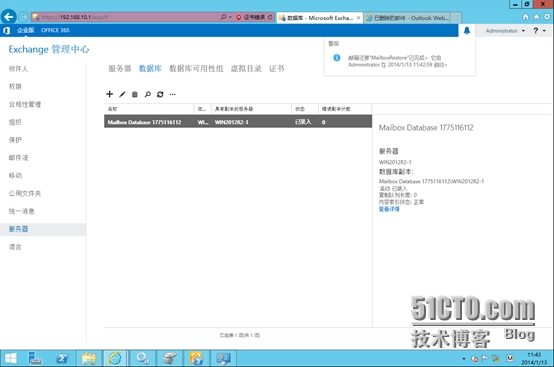Open 组织 in left navigation
Screen dimensions: 554x367
point(15,122)
